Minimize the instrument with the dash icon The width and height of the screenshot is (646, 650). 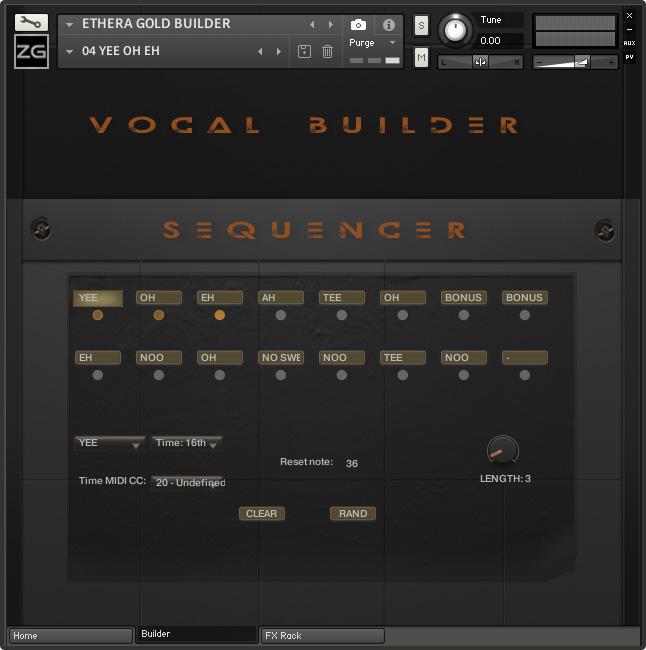pos(629,29)
